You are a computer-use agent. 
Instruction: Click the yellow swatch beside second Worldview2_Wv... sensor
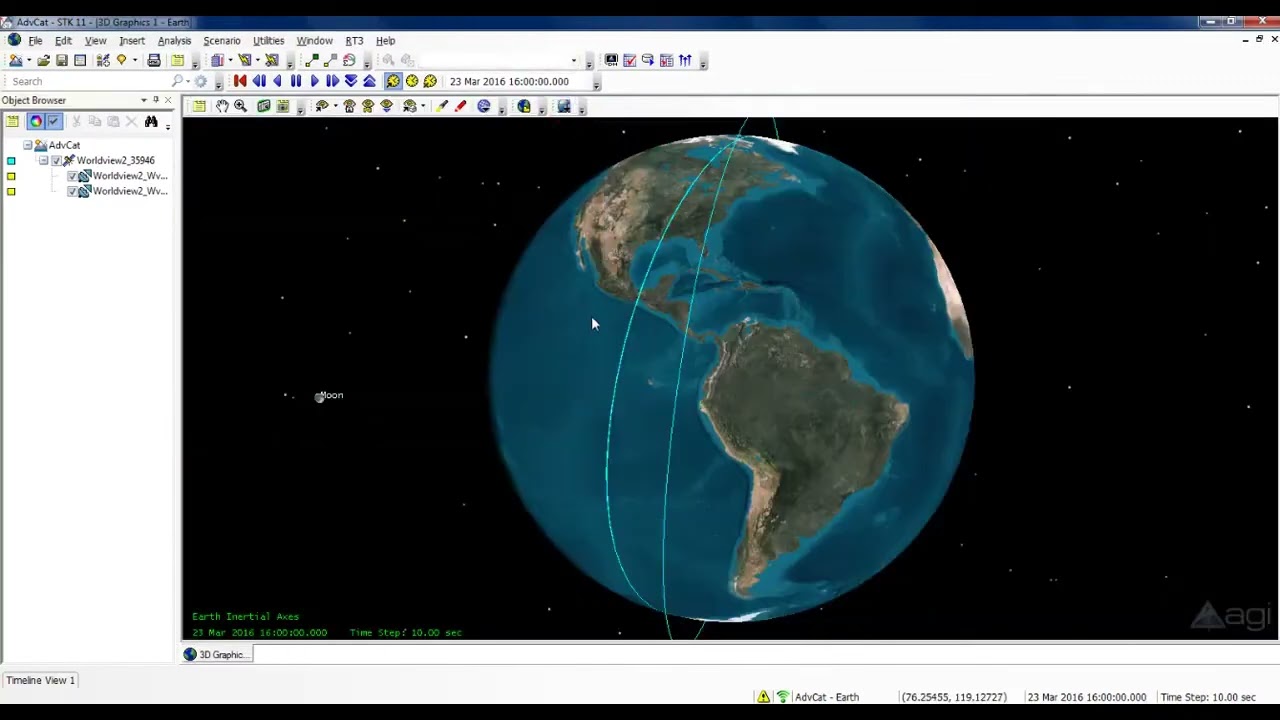pyautogui.click(x=11, y=191)
